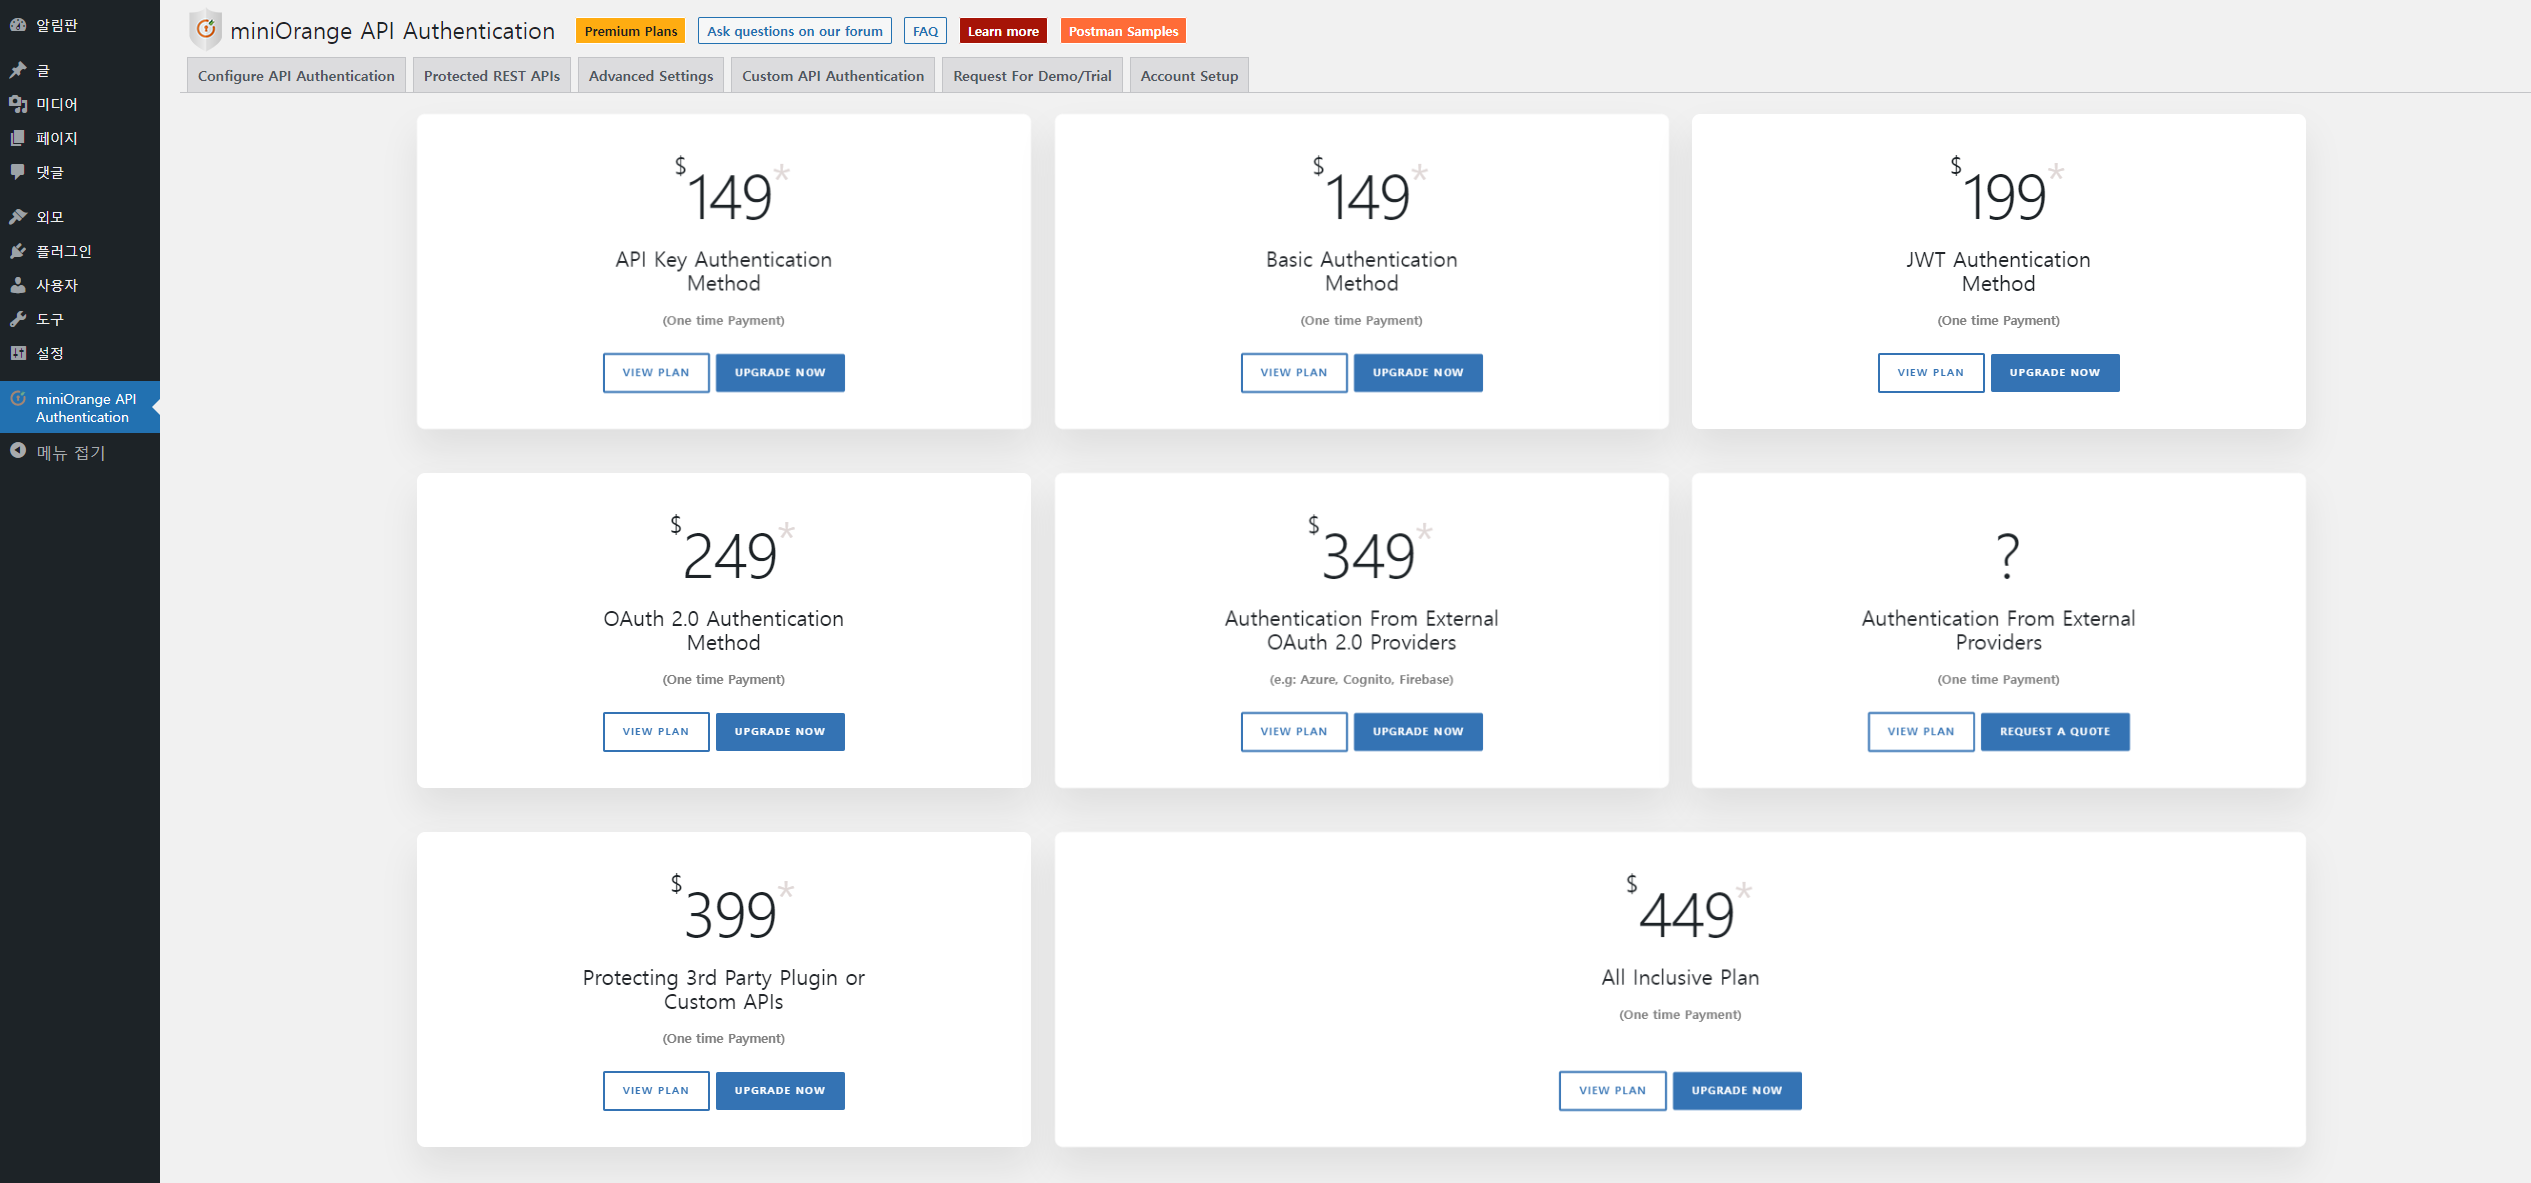Click the FAQ button
This screenshot has height=1183, width=2531.
(925, 31)
